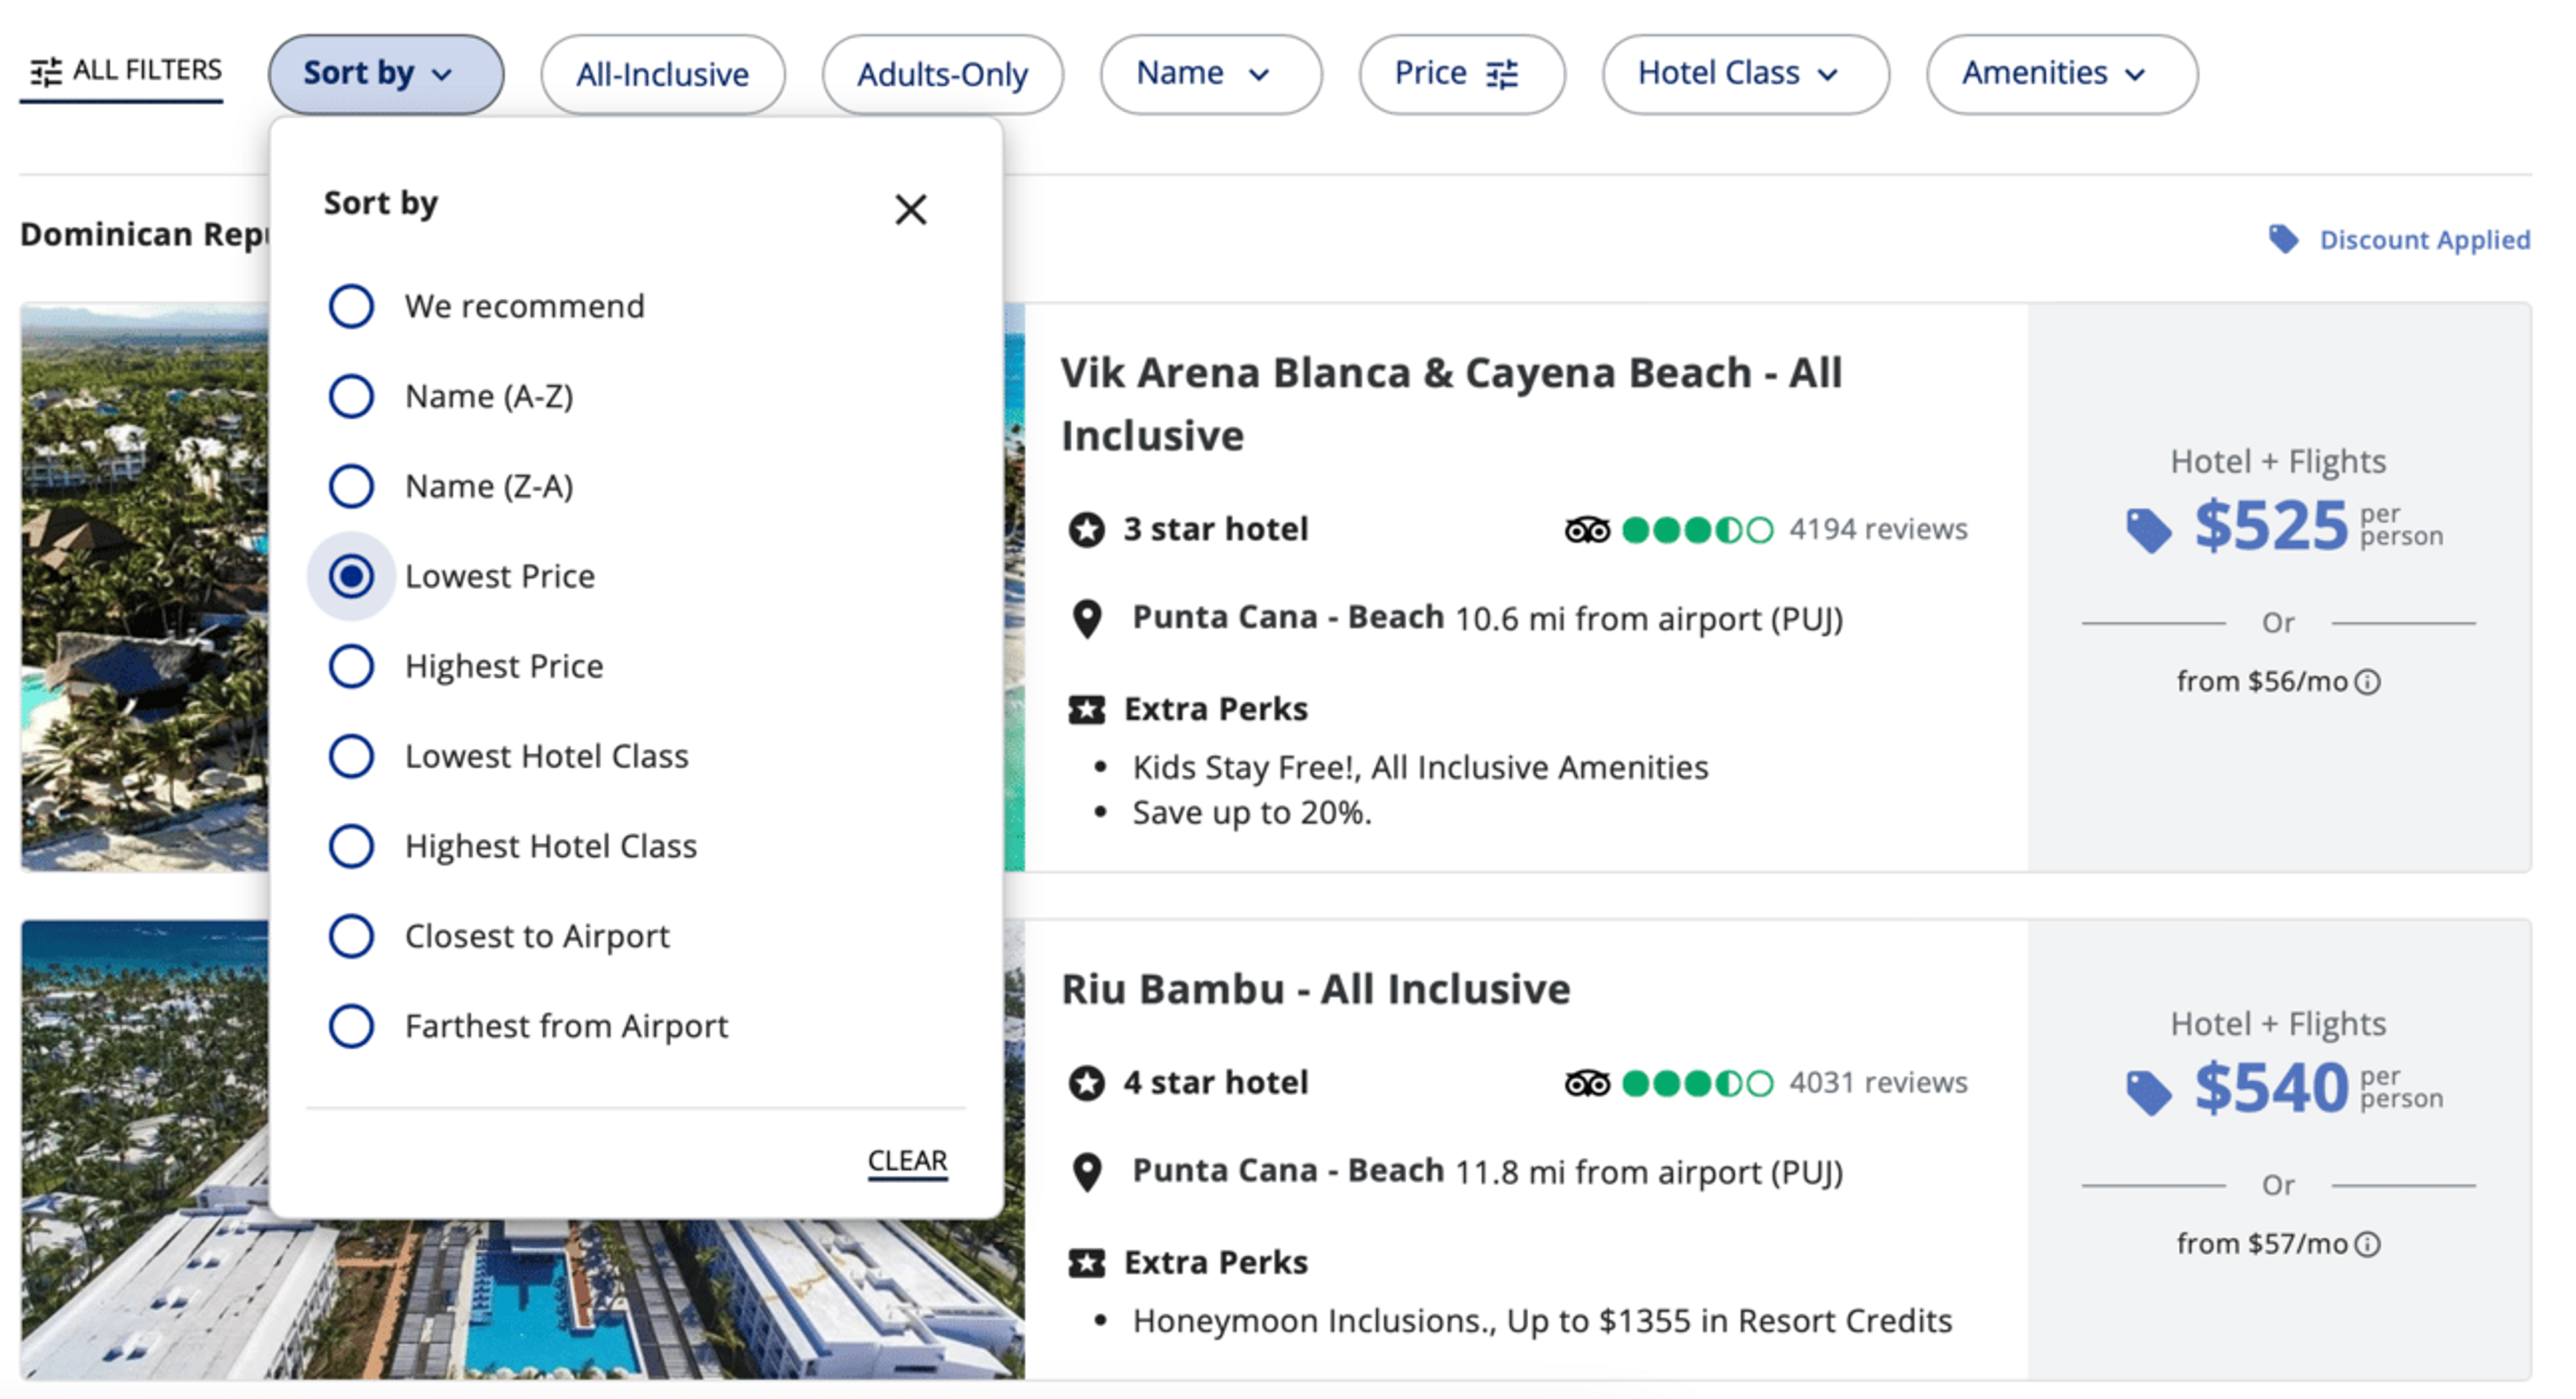Viewport: 2576px width, 1399px height.
Task: Click the info icon next to $56/mo
Action: coord(2367,682)
